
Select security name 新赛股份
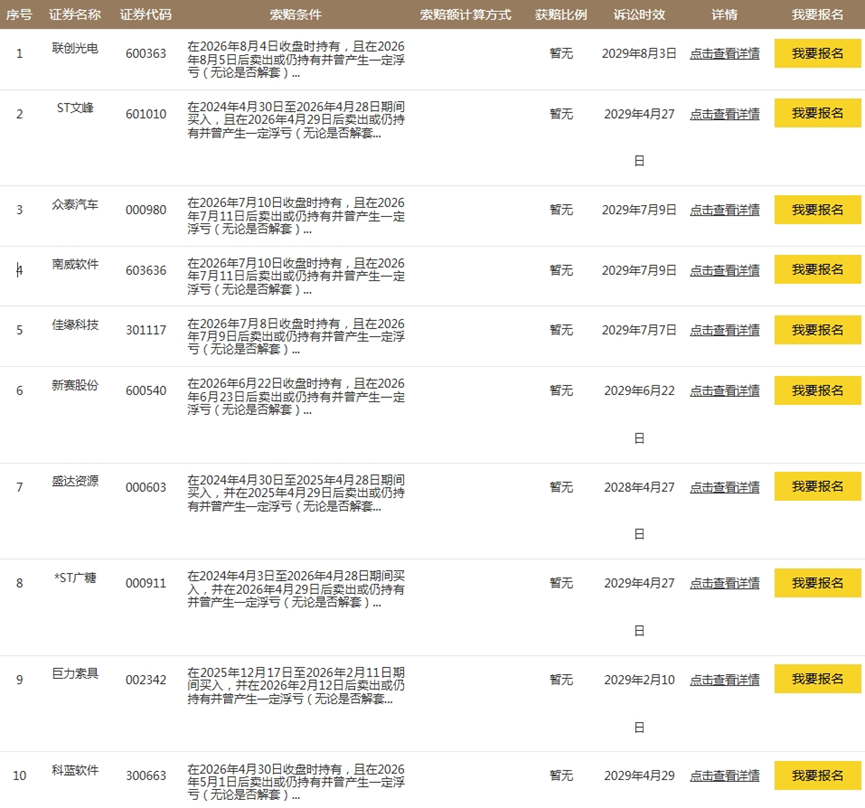click(x=75, y=385)
